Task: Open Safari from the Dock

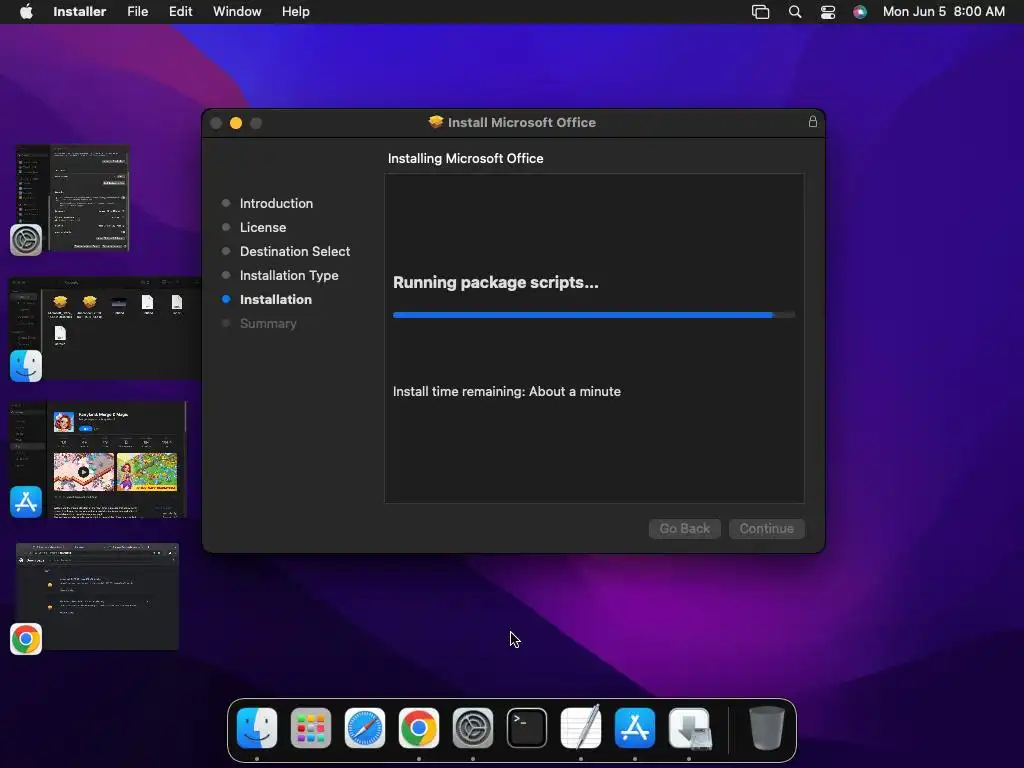Action: [x=365, y=728]
